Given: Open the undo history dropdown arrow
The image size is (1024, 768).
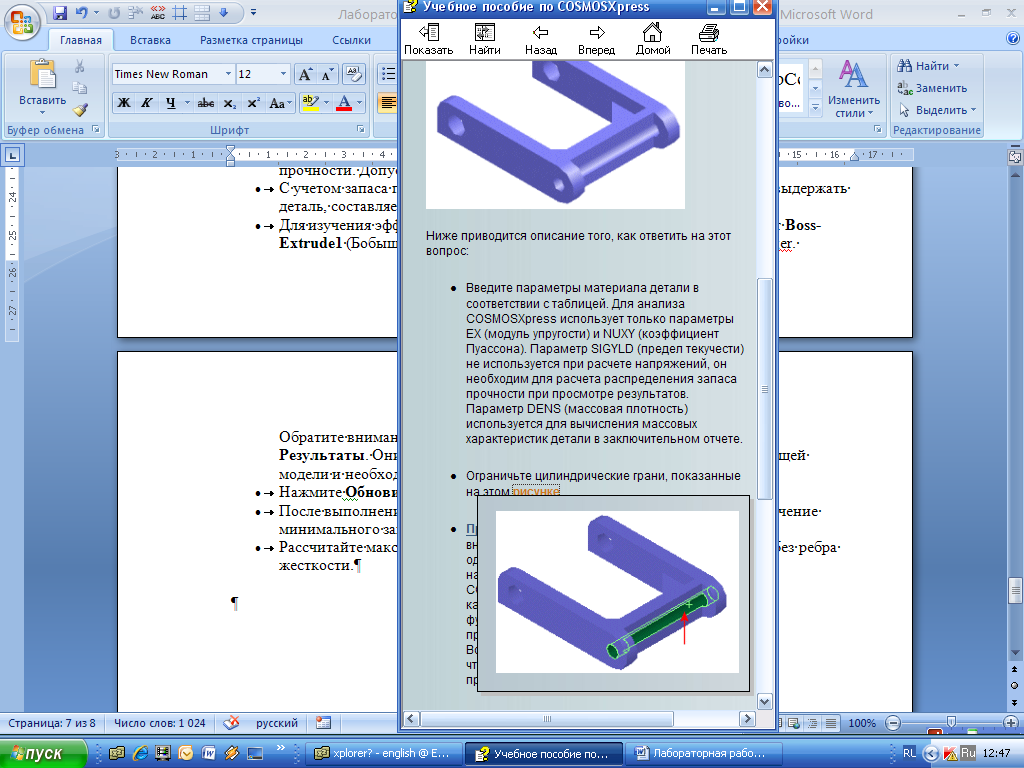Looking at the screenshot, I should point(96,12).
